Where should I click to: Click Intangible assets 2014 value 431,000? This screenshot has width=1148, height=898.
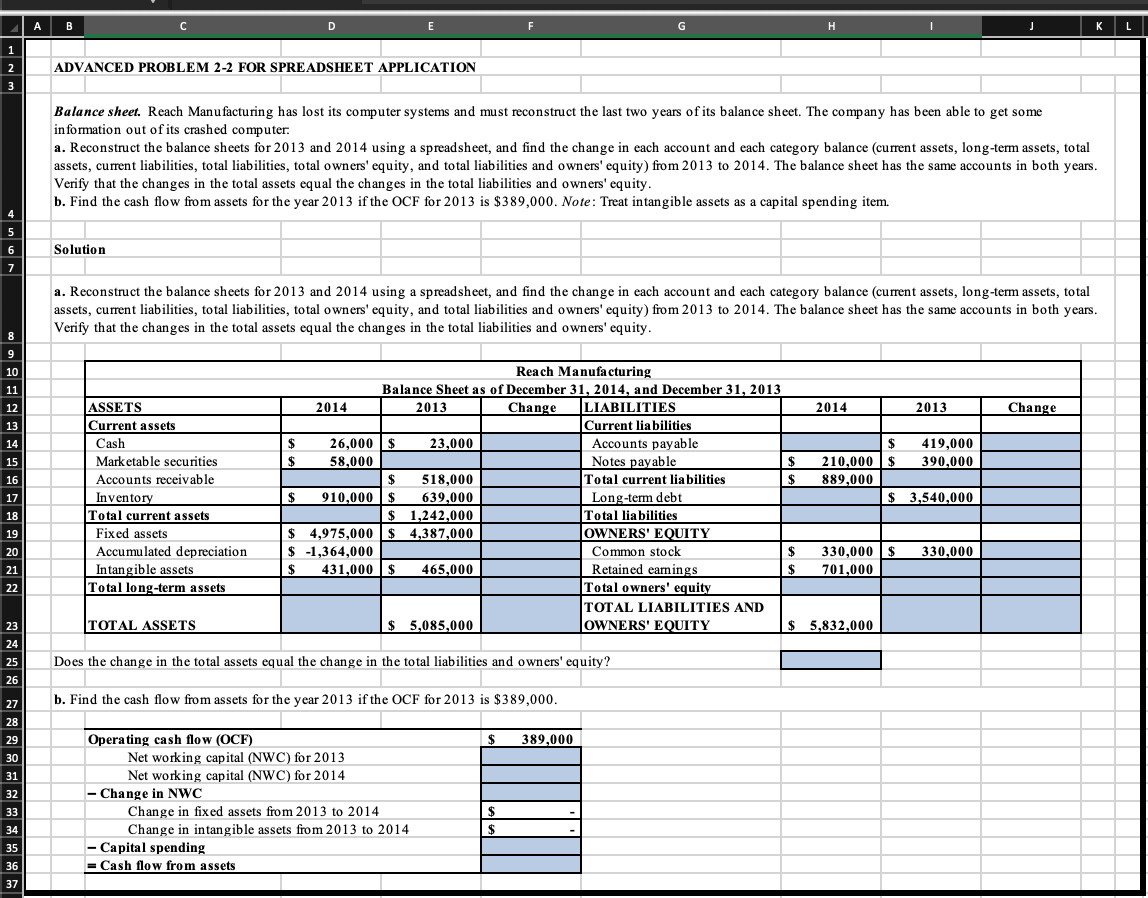click(331, 569)
